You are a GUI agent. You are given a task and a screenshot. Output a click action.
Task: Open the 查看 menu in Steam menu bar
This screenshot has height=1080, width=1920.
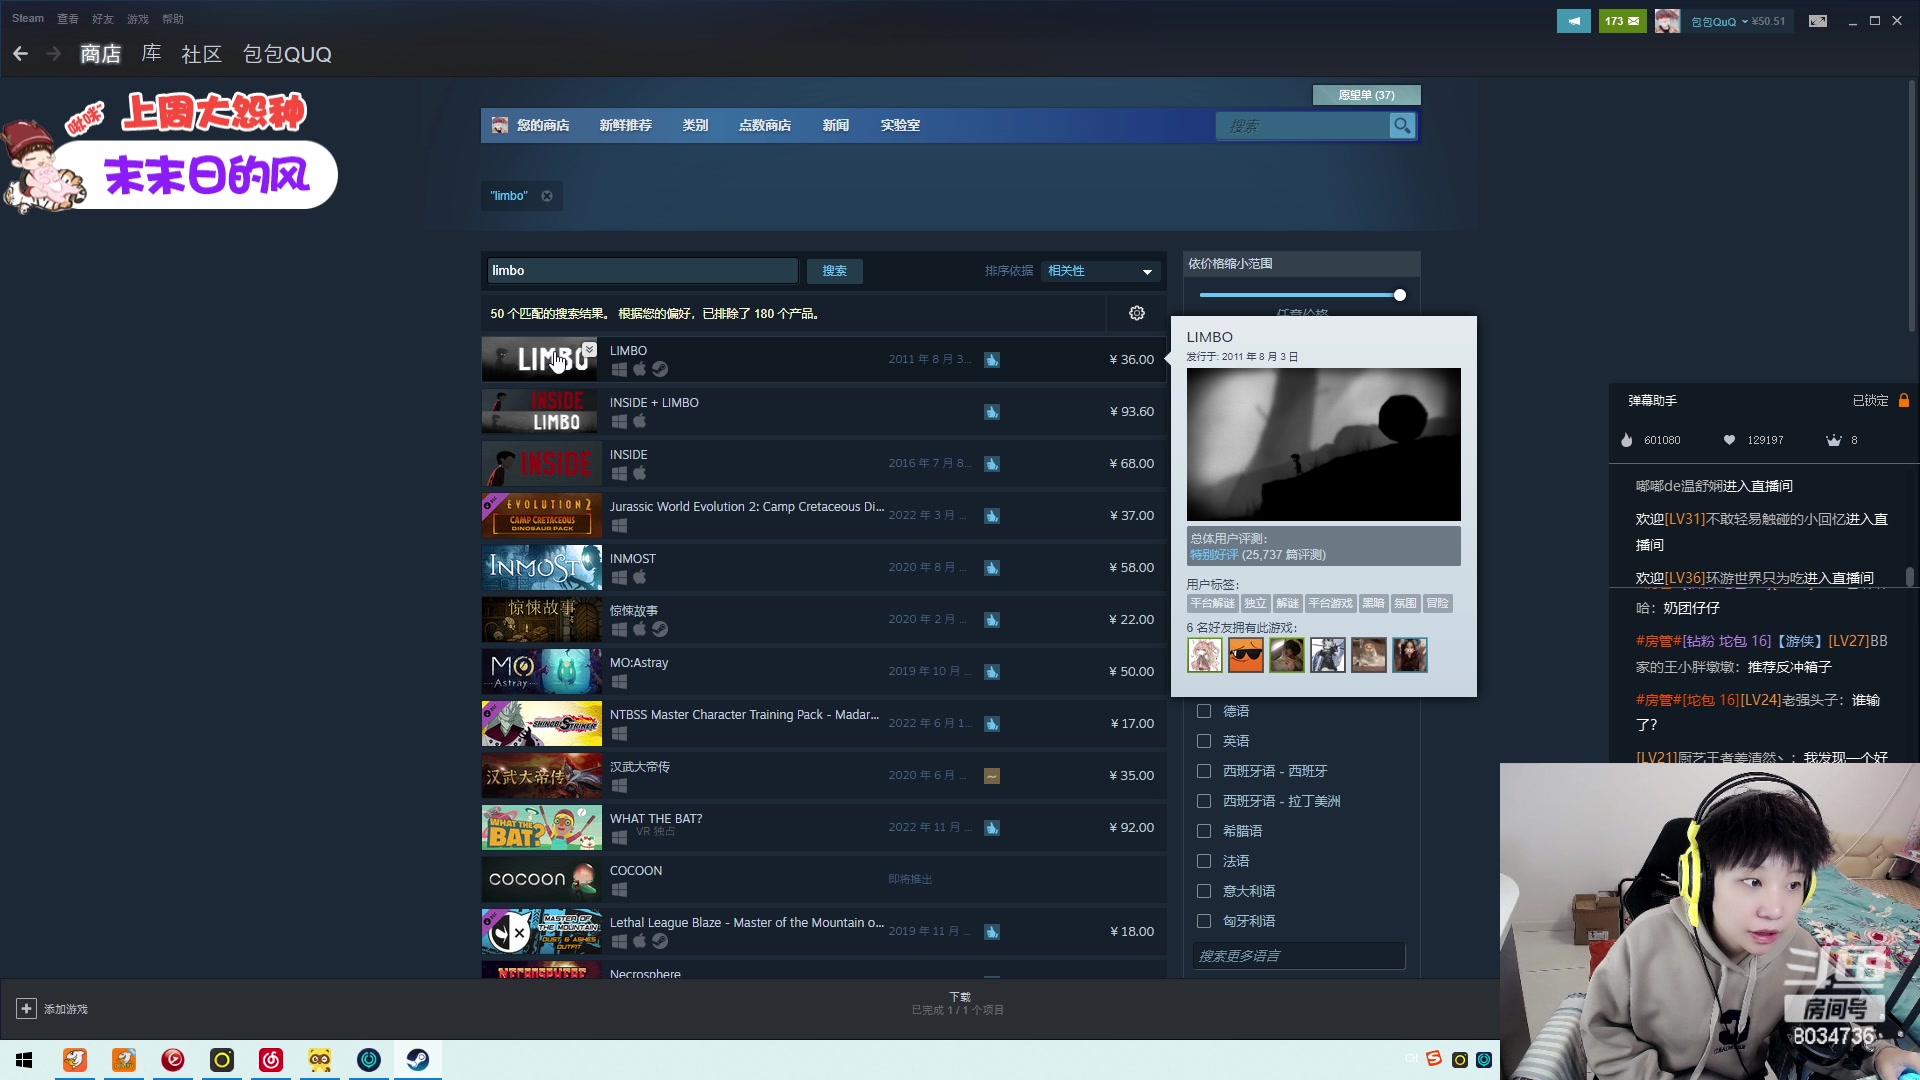click(68, 19)
